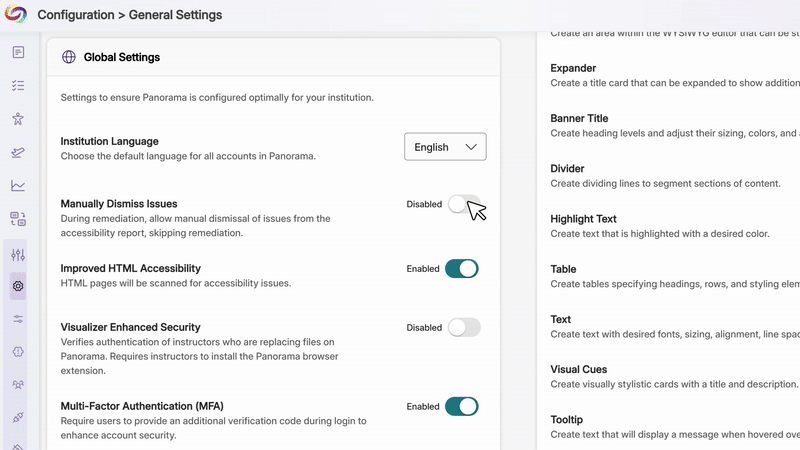Click the Disabled status next to Manually Dismiss Issues

[424, 204]
